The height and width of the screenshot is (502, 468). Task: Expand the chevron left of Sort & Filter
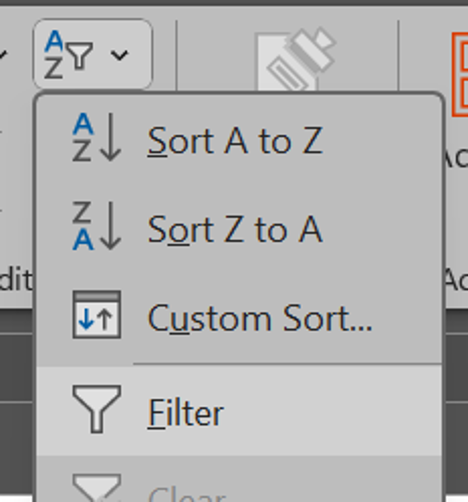3,54
